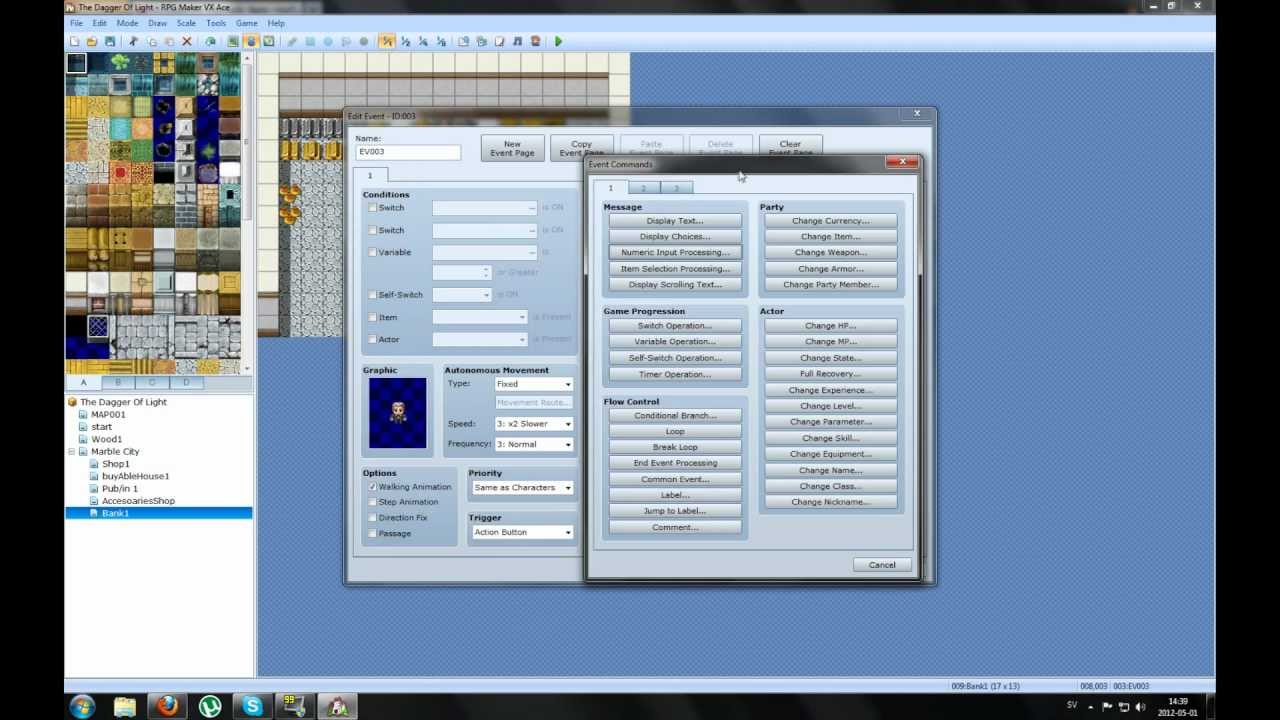Screen dimensions: 1280x720
Task: Click Change Currency... command button
Action: click(830, 221)
